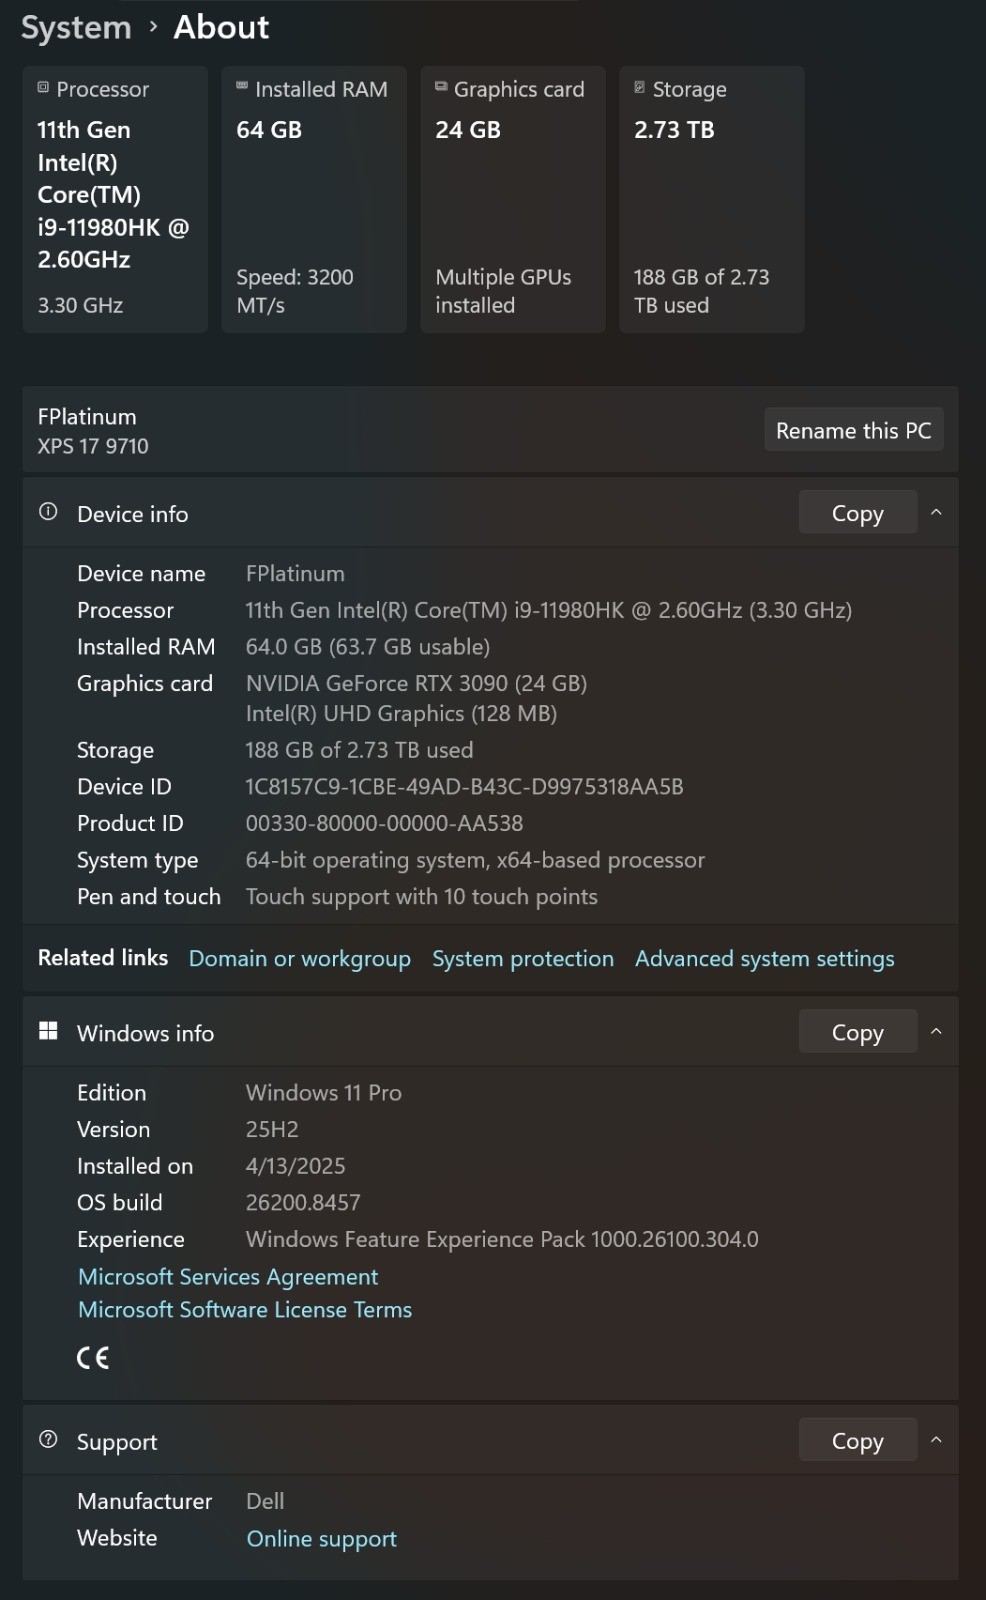Click the Multiple GPUs installed text
Image resolution: width=986 pixels, height=1600 pixels.
503,291
